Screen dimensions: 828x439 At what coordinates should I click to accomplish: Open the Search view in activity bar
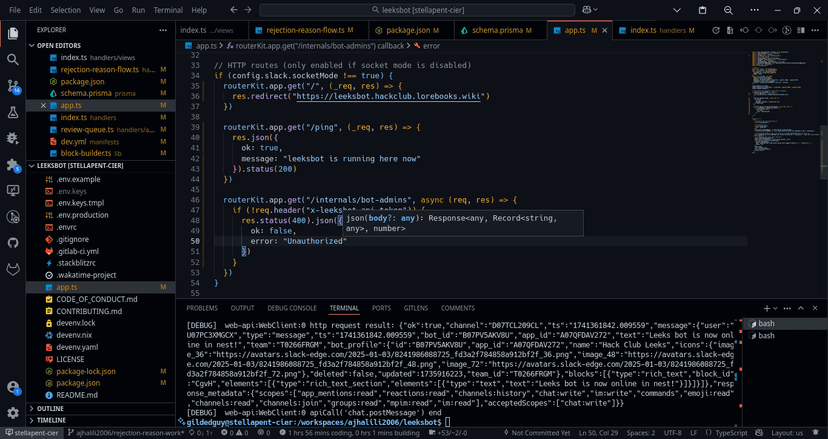point(13,60)
